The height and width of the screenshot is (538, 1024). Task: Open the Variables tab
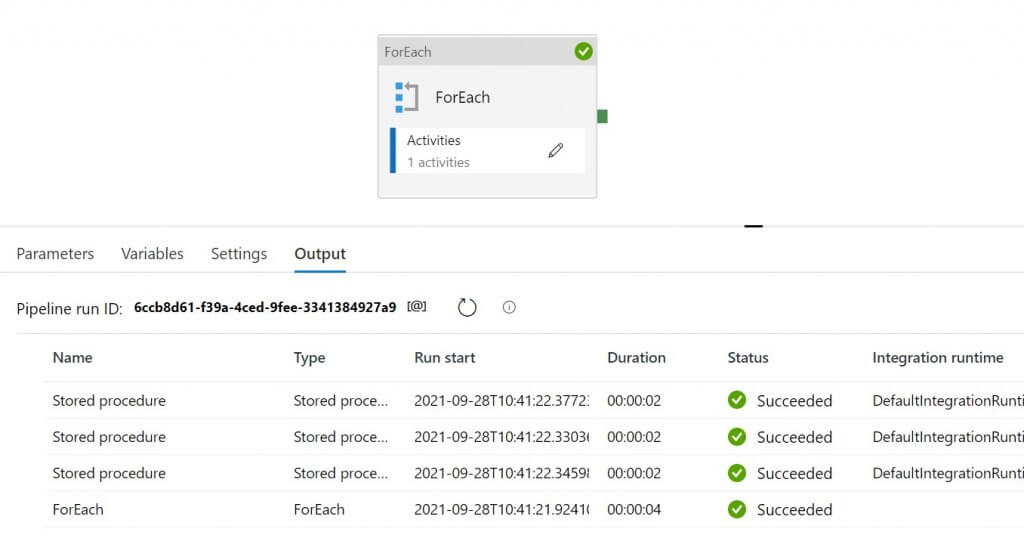[152, 254]
